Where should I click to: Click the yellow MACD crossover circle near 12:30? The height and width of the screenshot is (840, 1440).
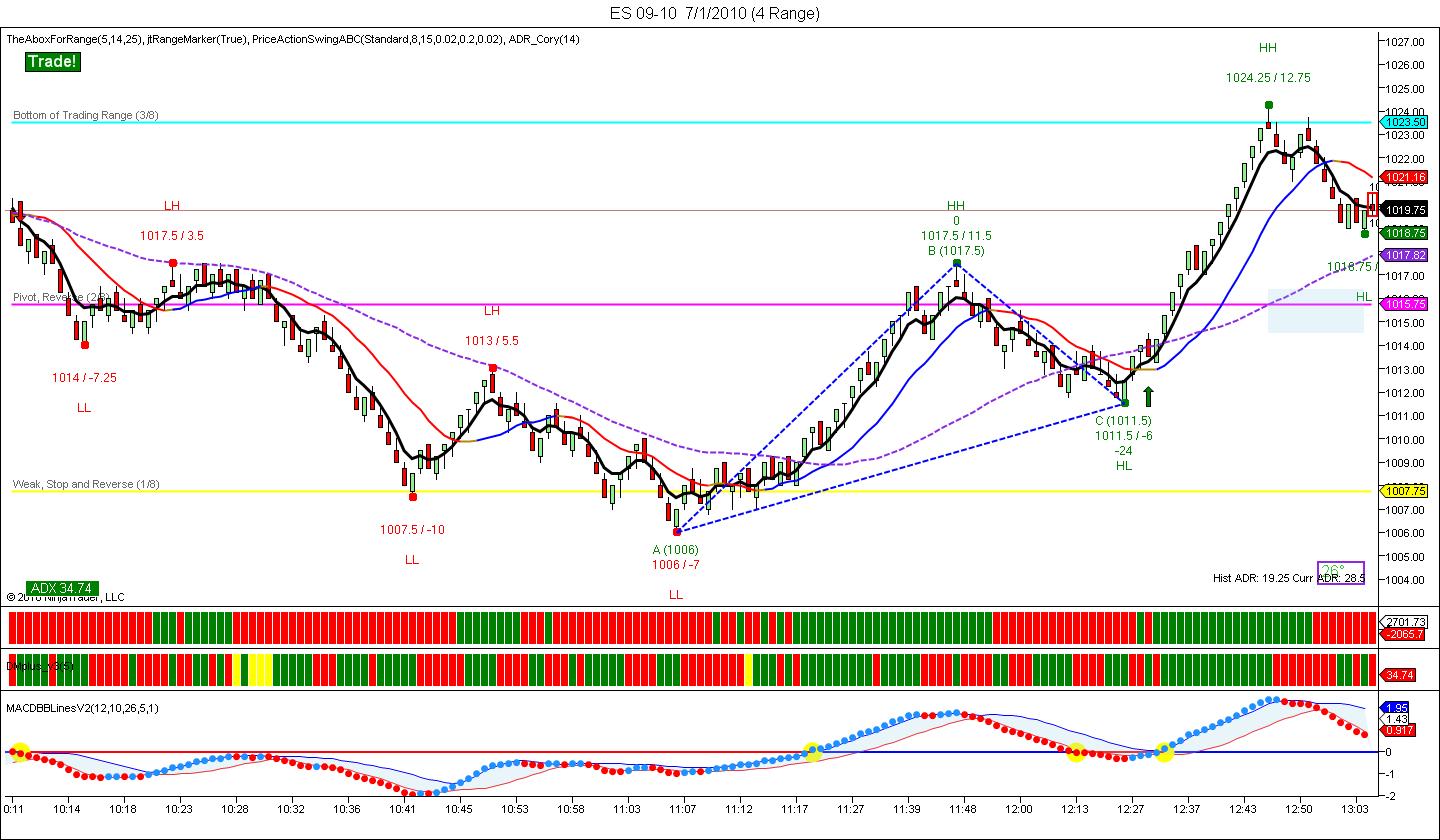click(1164, 752)
